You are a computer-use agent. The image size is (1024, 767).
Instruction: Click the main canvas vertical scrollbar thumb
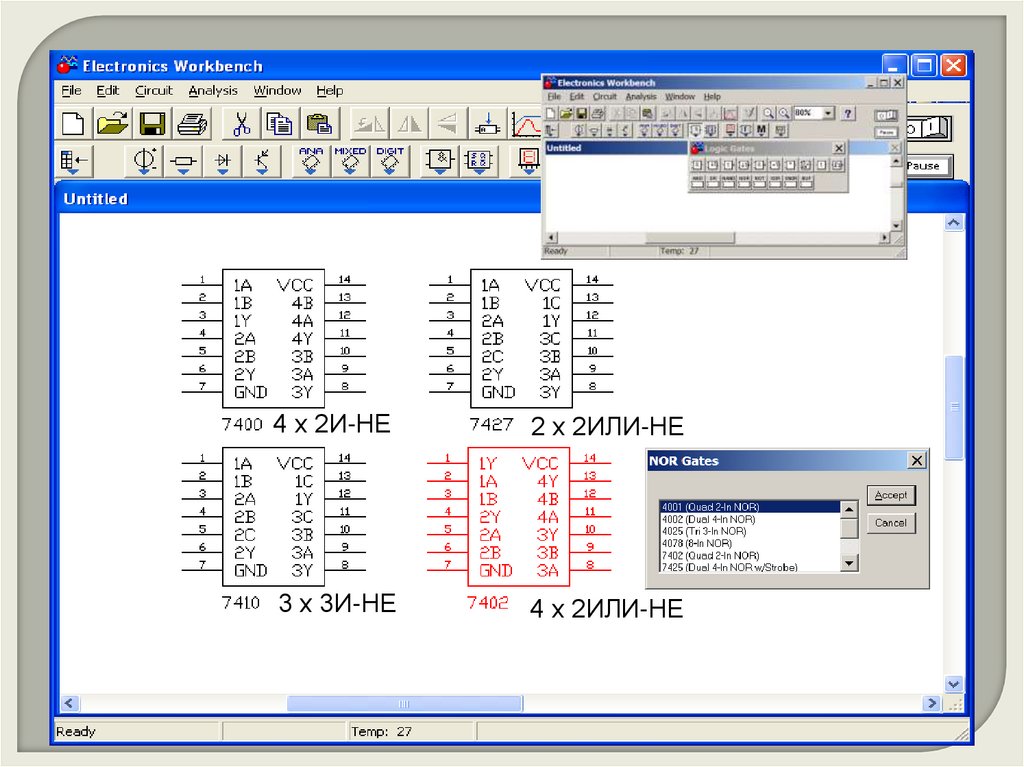954,407
